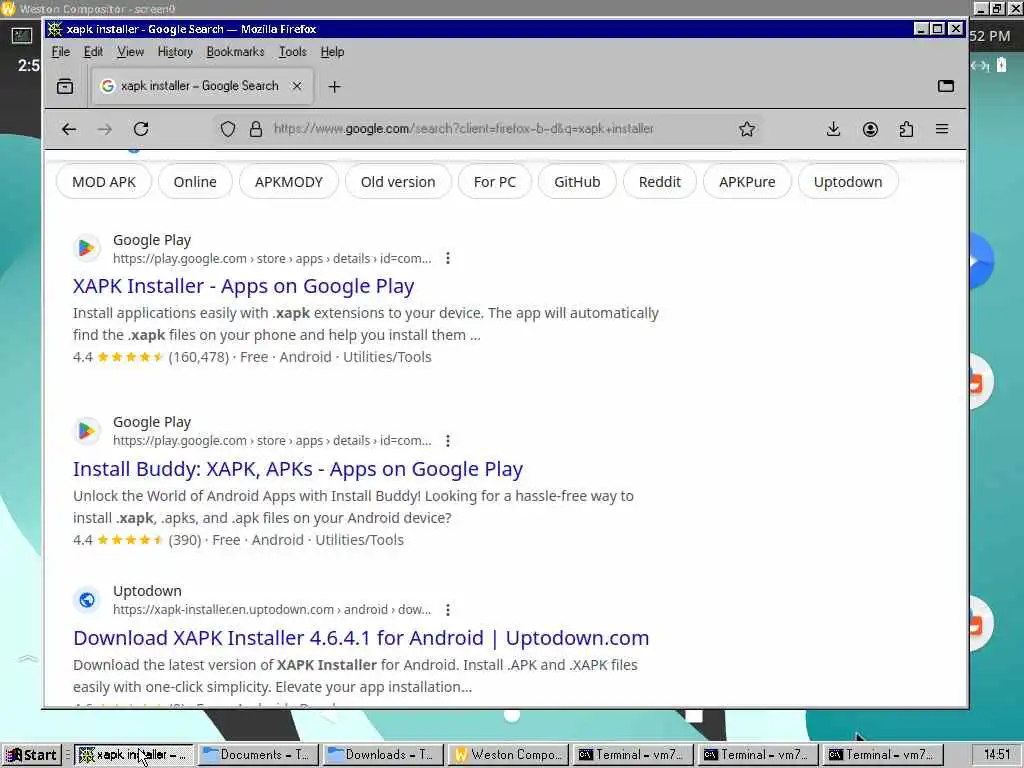
Task: Open XAPK Installer - Apps on Google Play link
Action: click(x=244, y=286)
